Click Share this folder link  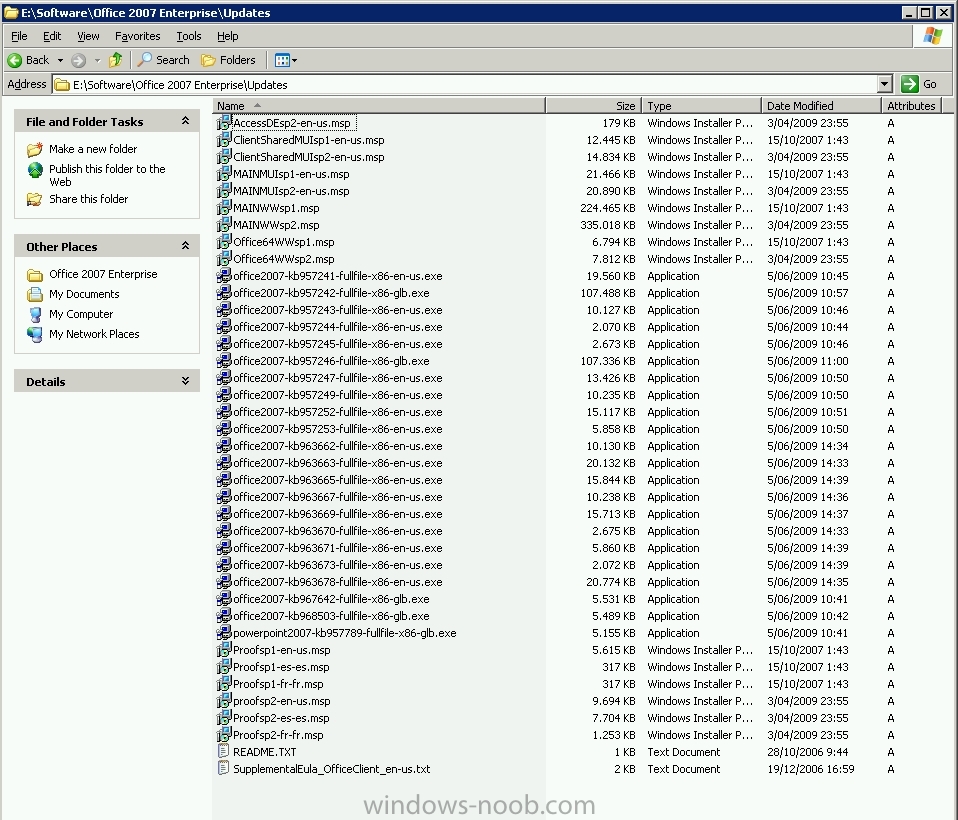[89, 199]
